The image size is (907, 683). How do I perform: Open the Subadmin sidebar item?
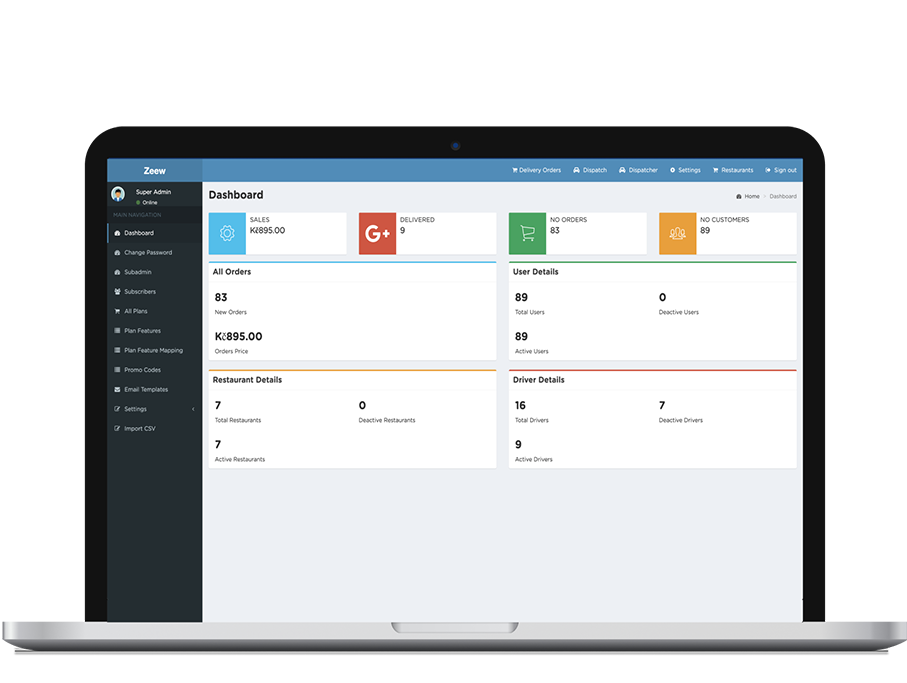[137, 272]
